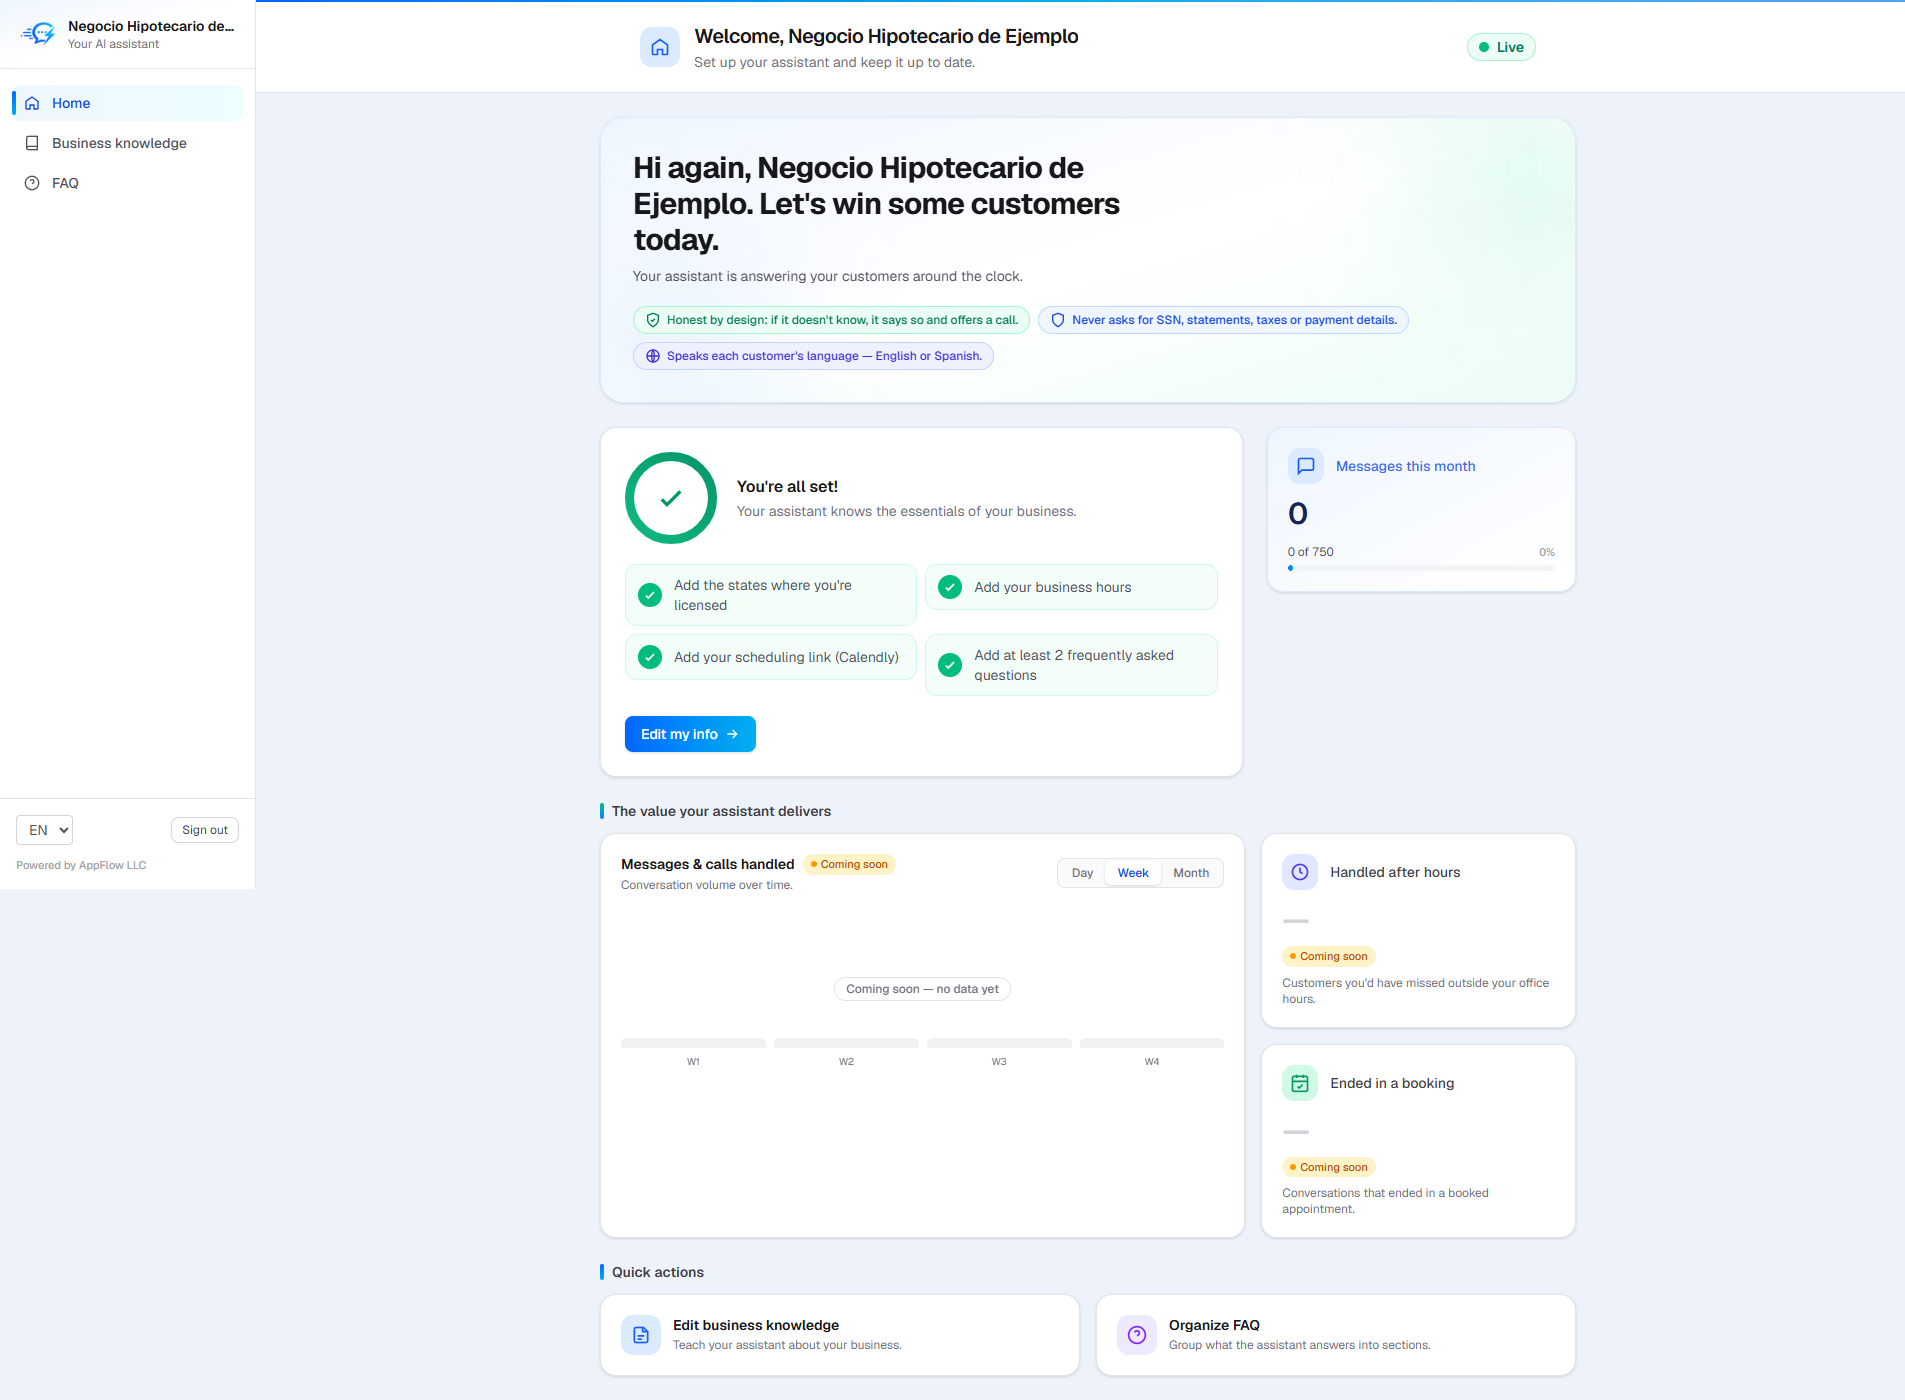Click the Coming soon badge in Ended in a booking
The height and width of the screenshot is (1400, 1905).
point(1329,1167)
